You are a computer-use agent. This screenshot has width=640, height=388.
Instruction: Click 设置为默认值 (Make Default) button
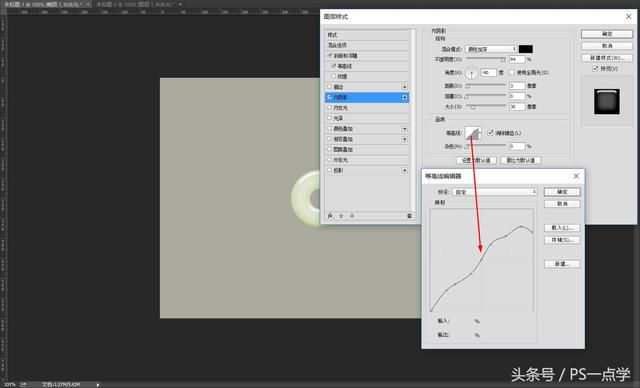(x=476, y=160)
